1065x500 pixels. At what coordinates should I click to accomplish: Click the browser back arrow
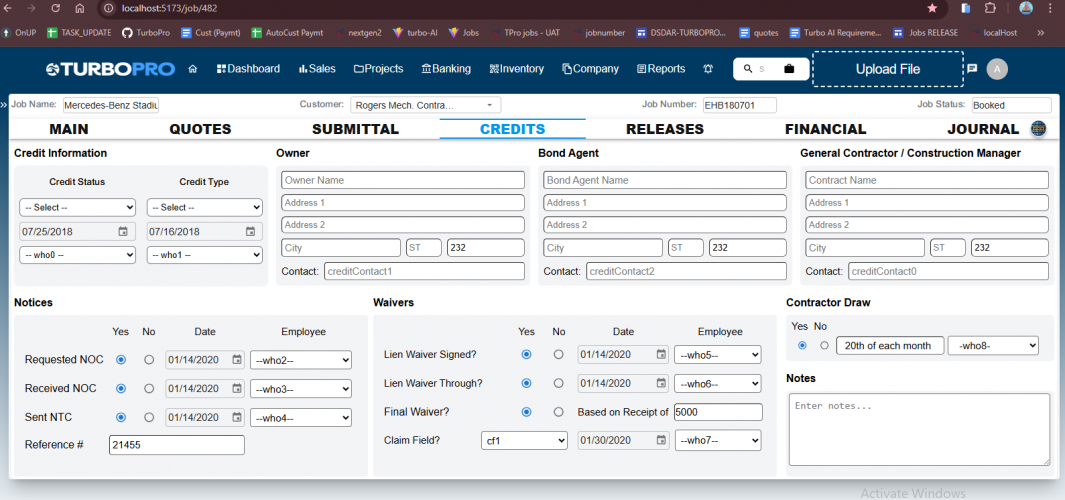pyautogui.click(x=7, y=8)
